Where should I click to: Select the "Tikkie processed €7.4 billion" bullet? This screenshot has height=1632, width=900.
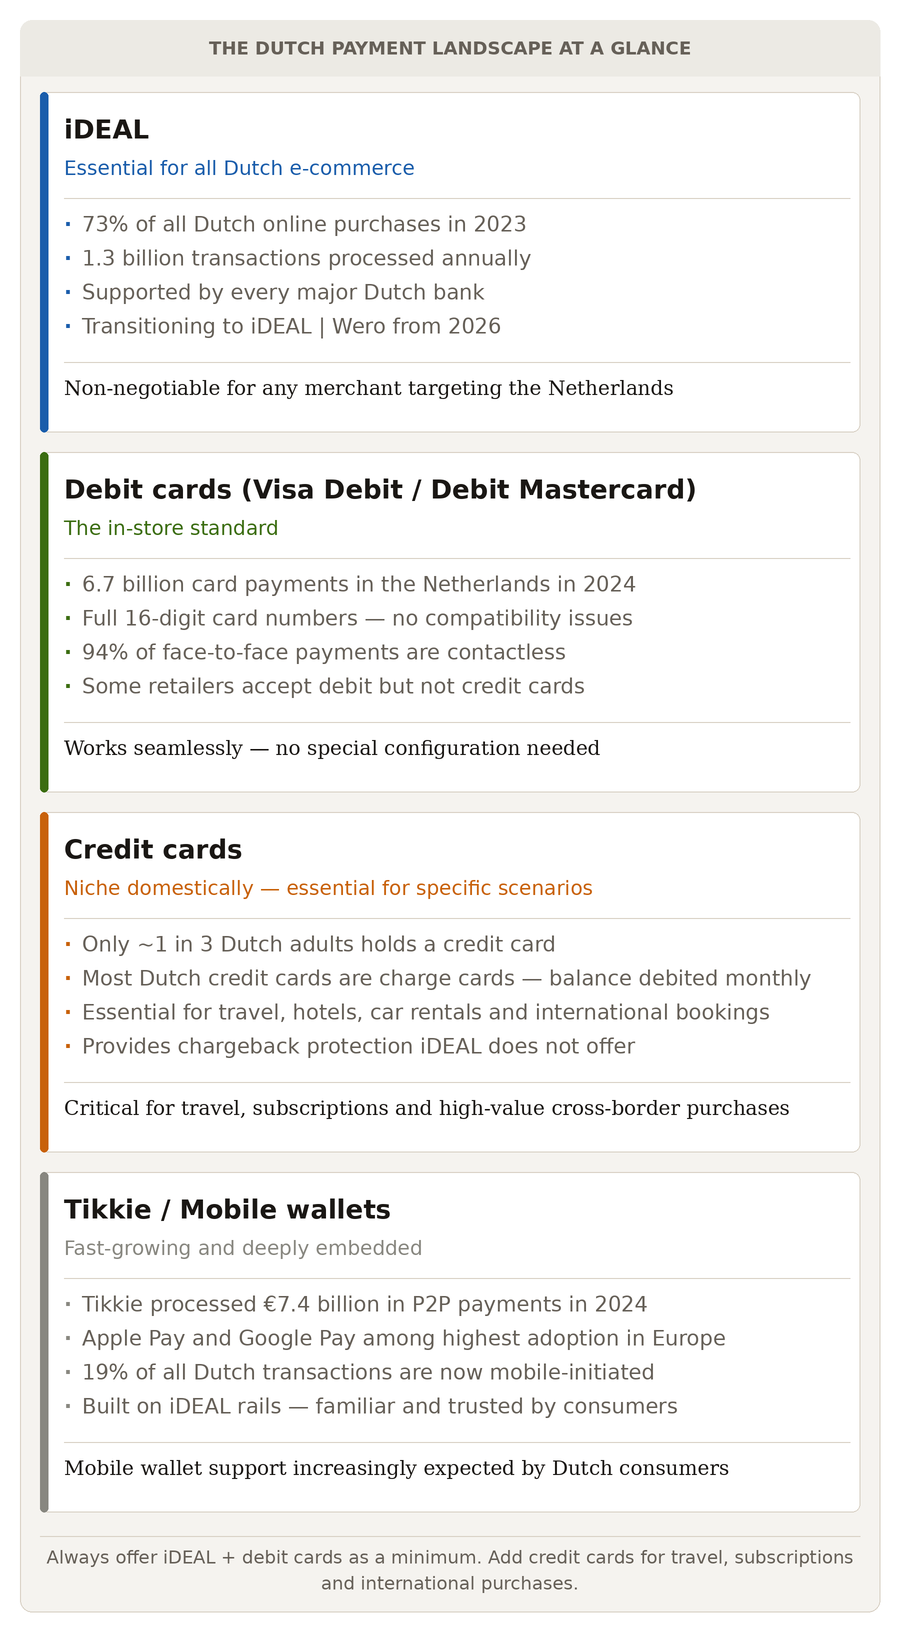[x=364, y=1304]
